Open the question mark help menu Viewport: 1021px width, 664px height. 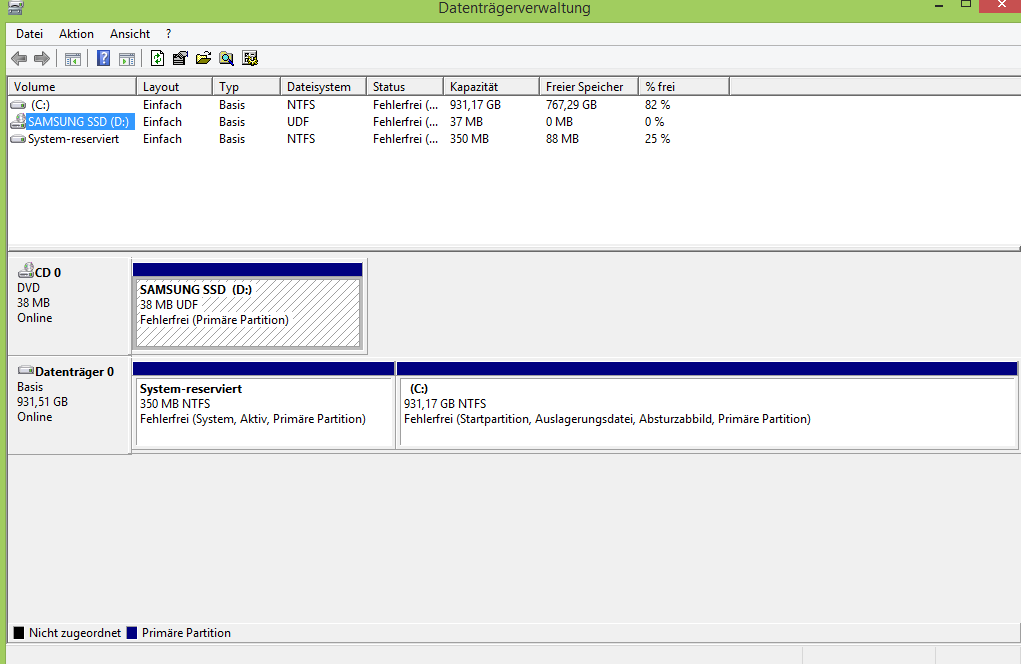point(169,34)
